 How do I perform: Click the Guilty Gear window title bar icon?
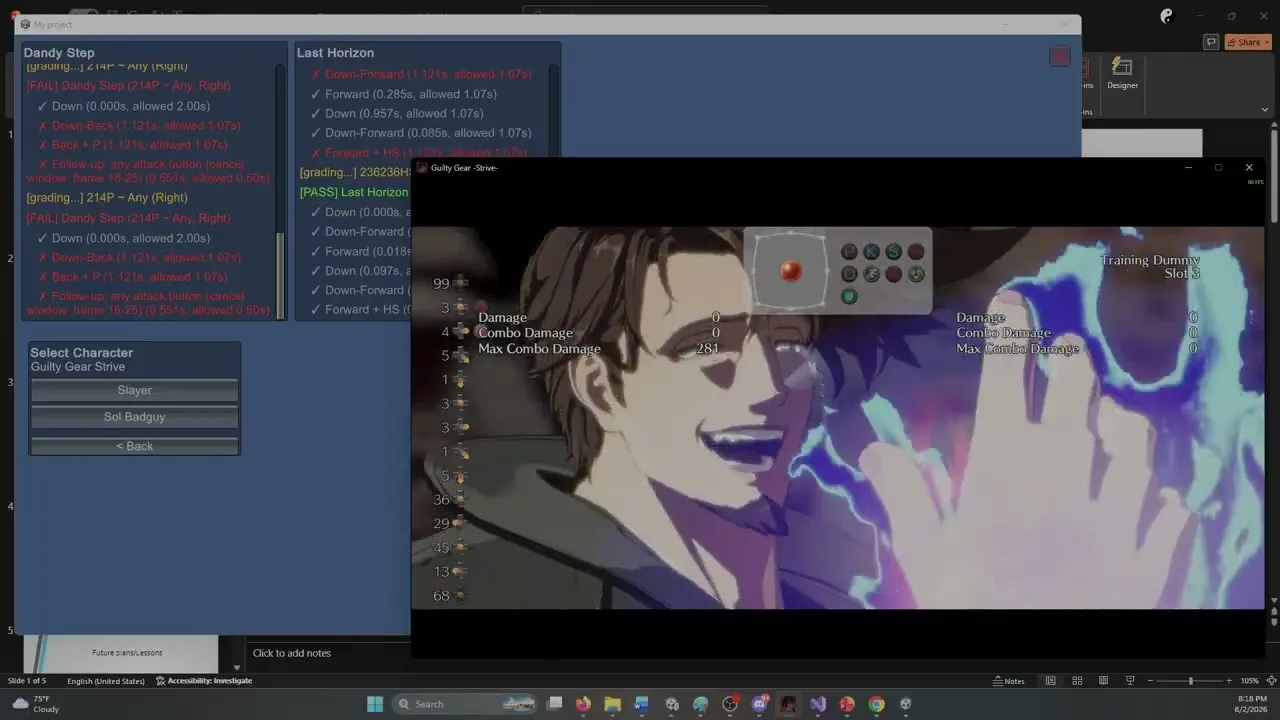[422, 168]
